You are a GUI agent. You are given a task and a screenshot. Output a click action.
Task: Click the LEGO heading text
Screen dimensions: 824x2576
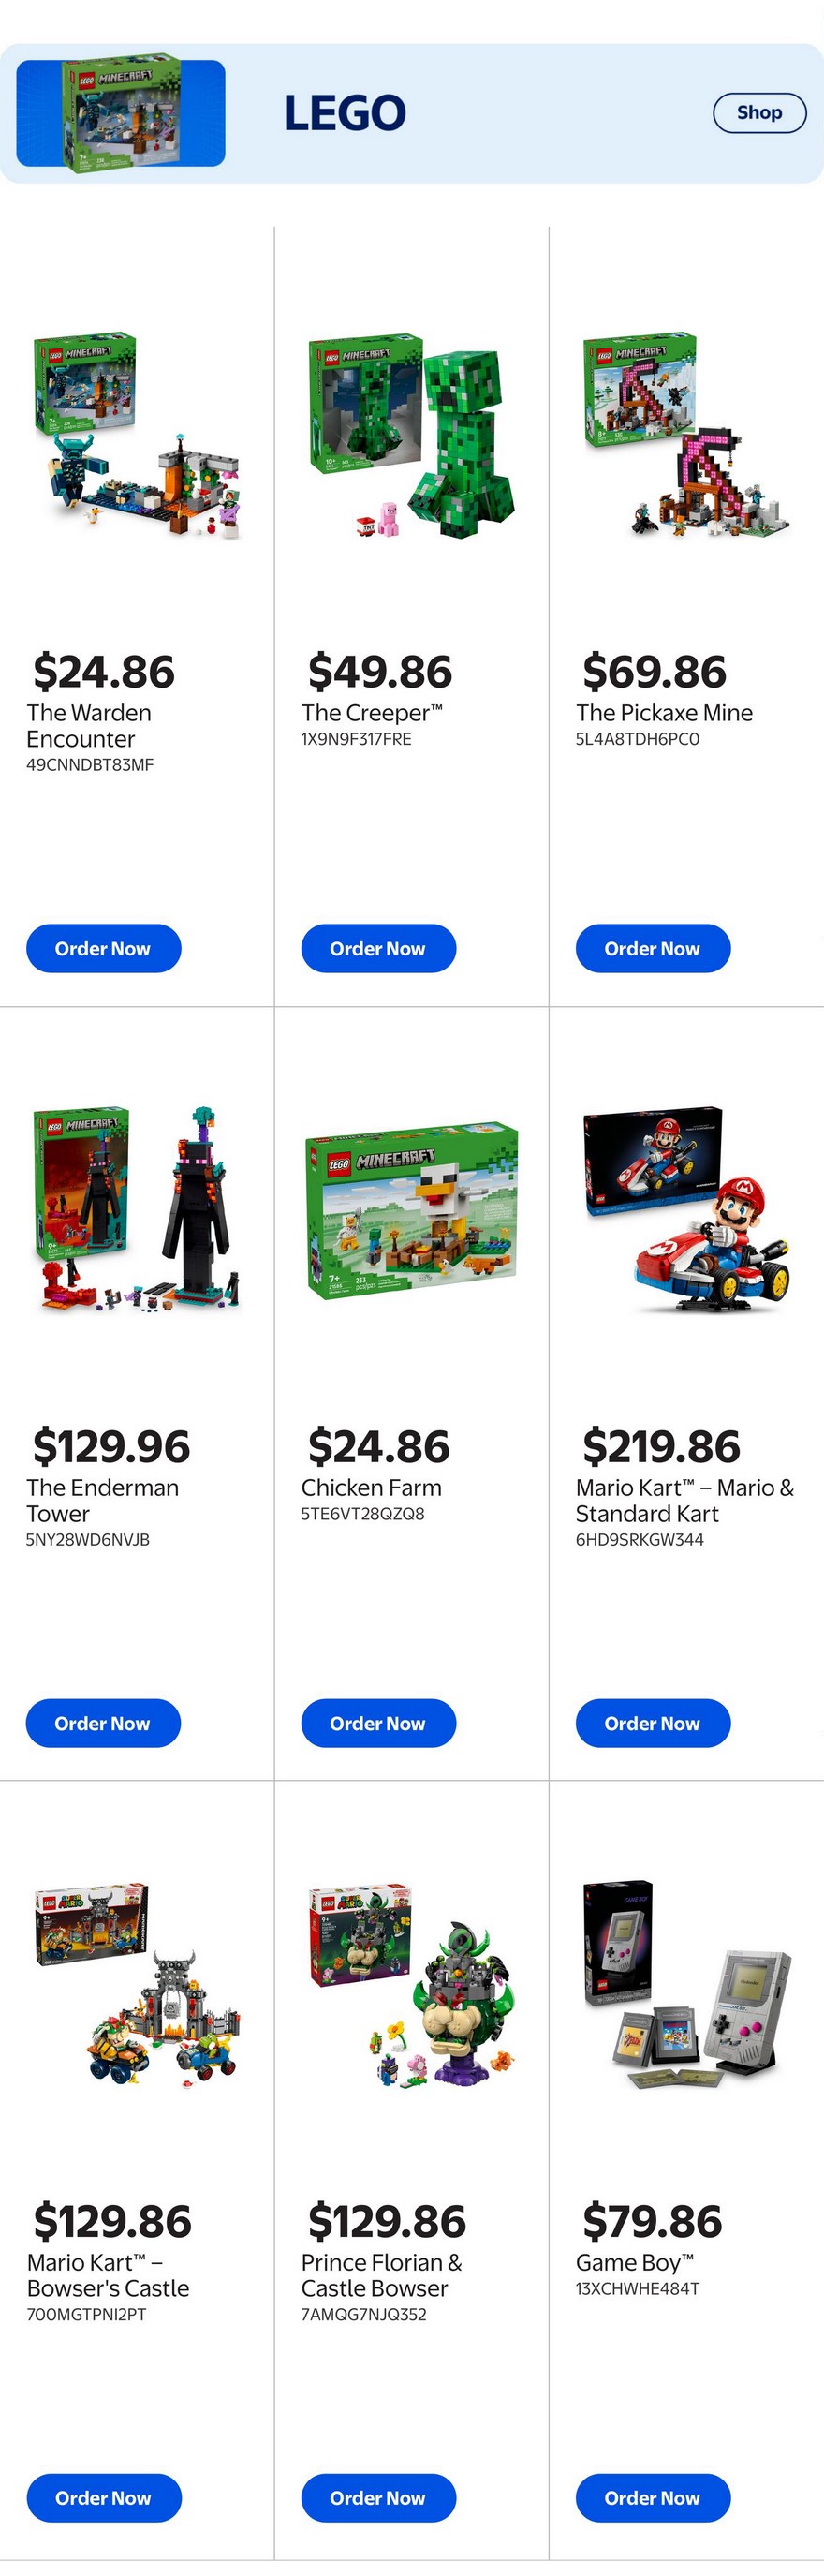click(x=345, y=113)
